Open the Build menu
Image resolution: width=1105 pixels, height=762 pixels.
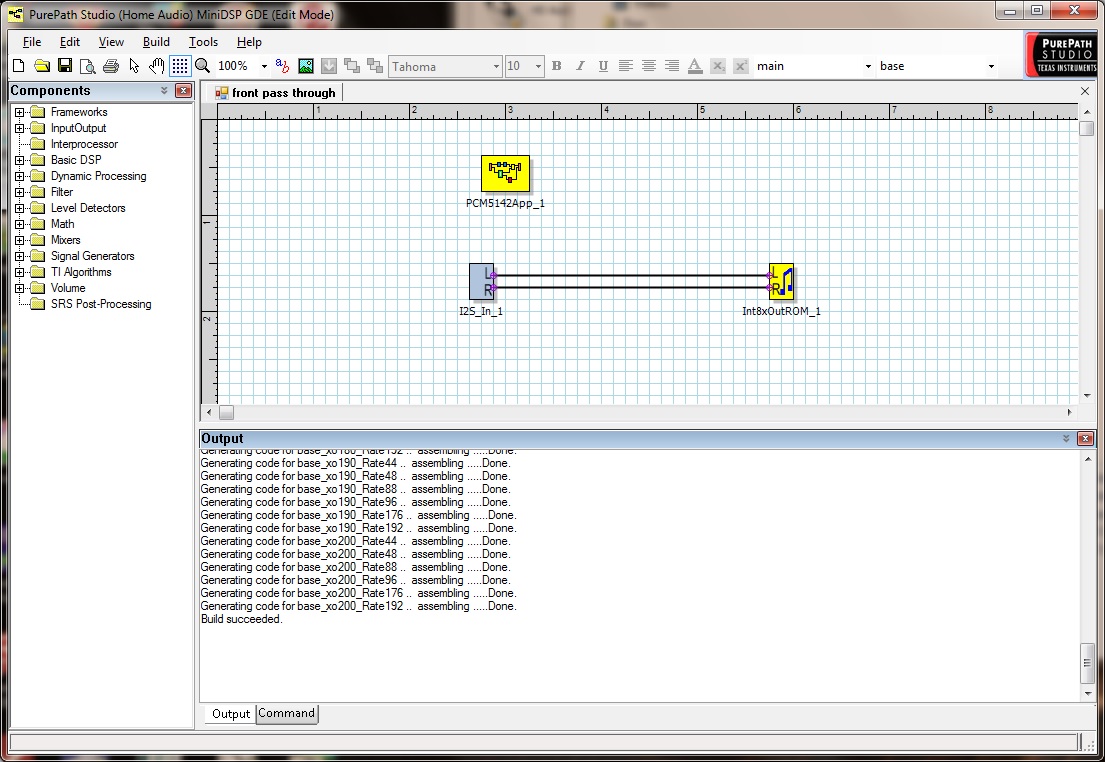point(156,42)
